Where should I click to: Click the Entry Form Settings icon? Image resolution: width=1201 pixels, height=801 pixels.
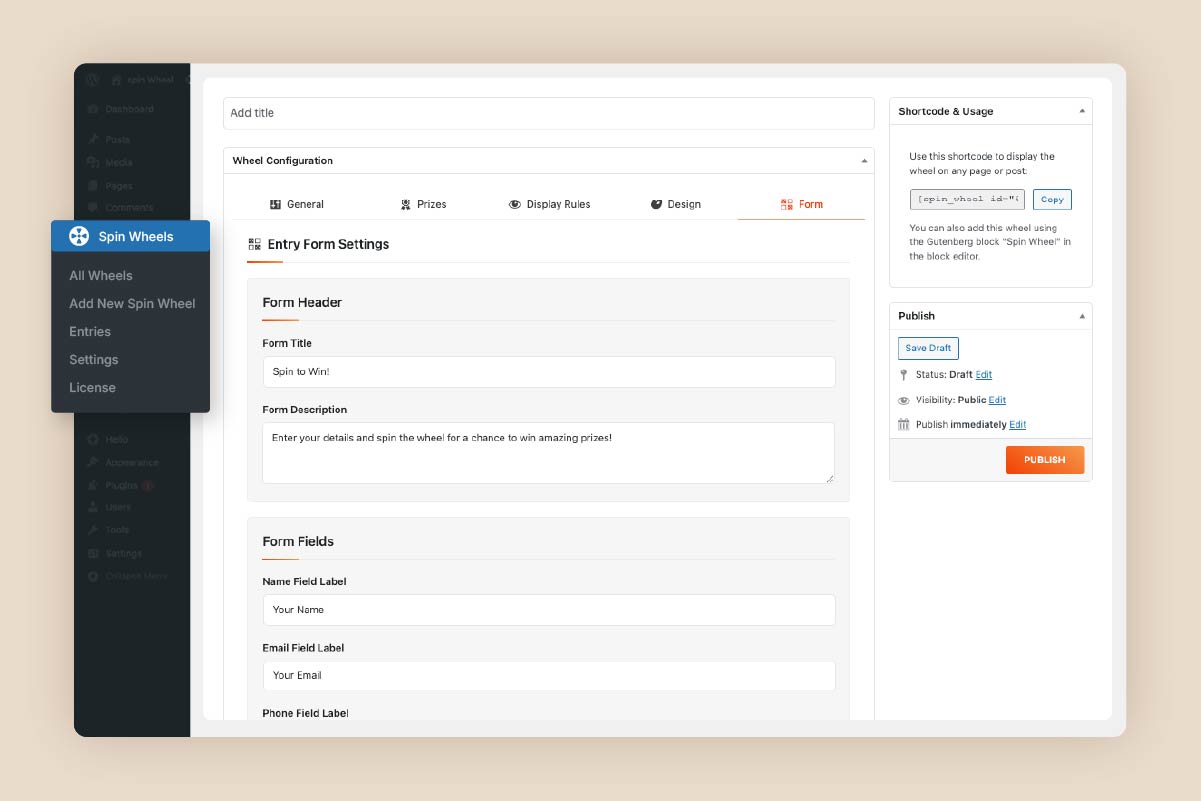[x=255, y=243]
